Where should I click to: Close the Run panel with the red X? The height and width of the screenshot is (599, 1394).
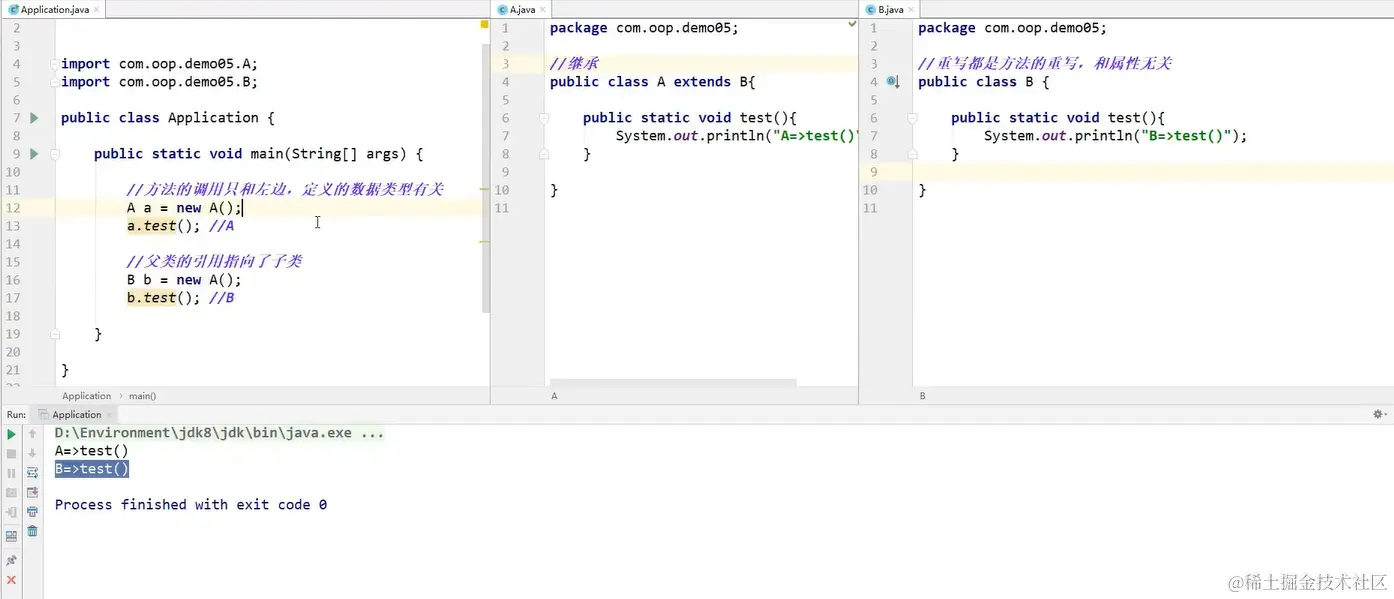[x=12, y=580]
